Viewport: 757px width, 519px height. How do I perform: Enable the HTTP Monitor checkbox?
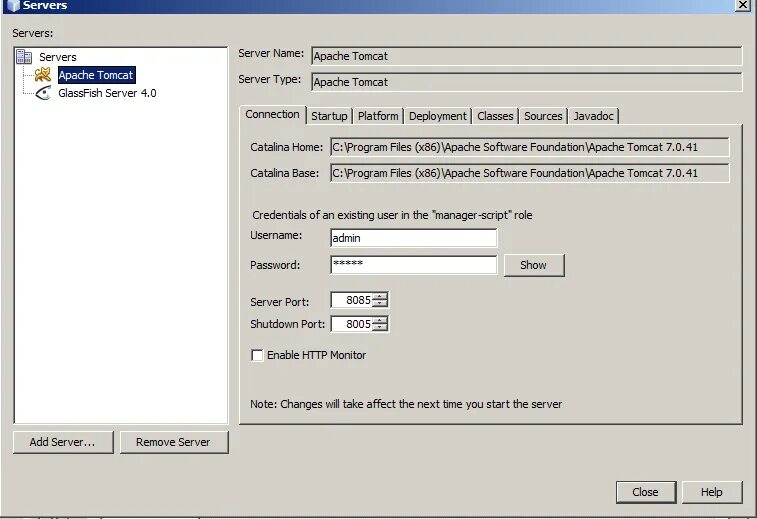pos(257,355)
